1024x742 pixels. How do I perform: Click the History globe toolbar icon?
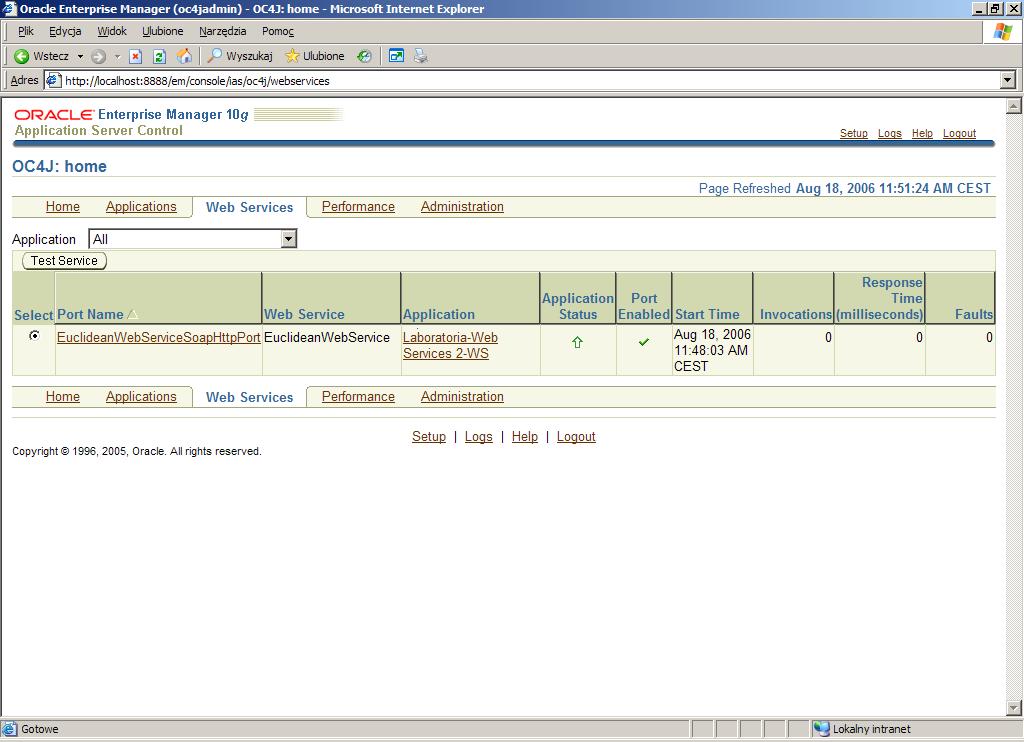[364, 56]
